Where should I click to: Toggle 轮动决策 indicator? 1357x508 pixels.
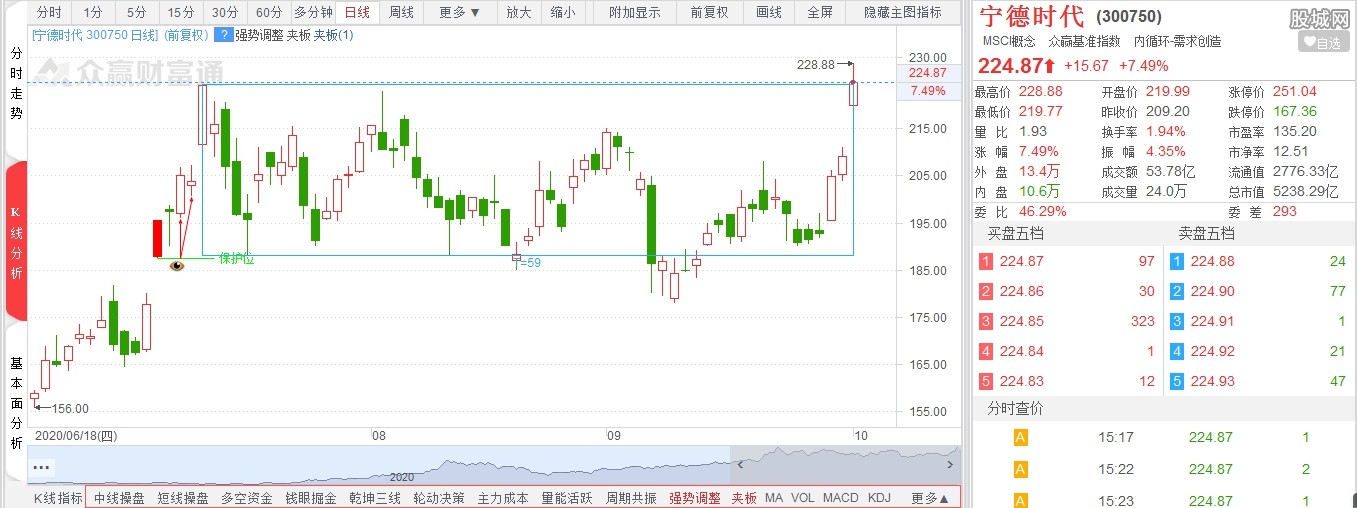(x=439, y=498)
